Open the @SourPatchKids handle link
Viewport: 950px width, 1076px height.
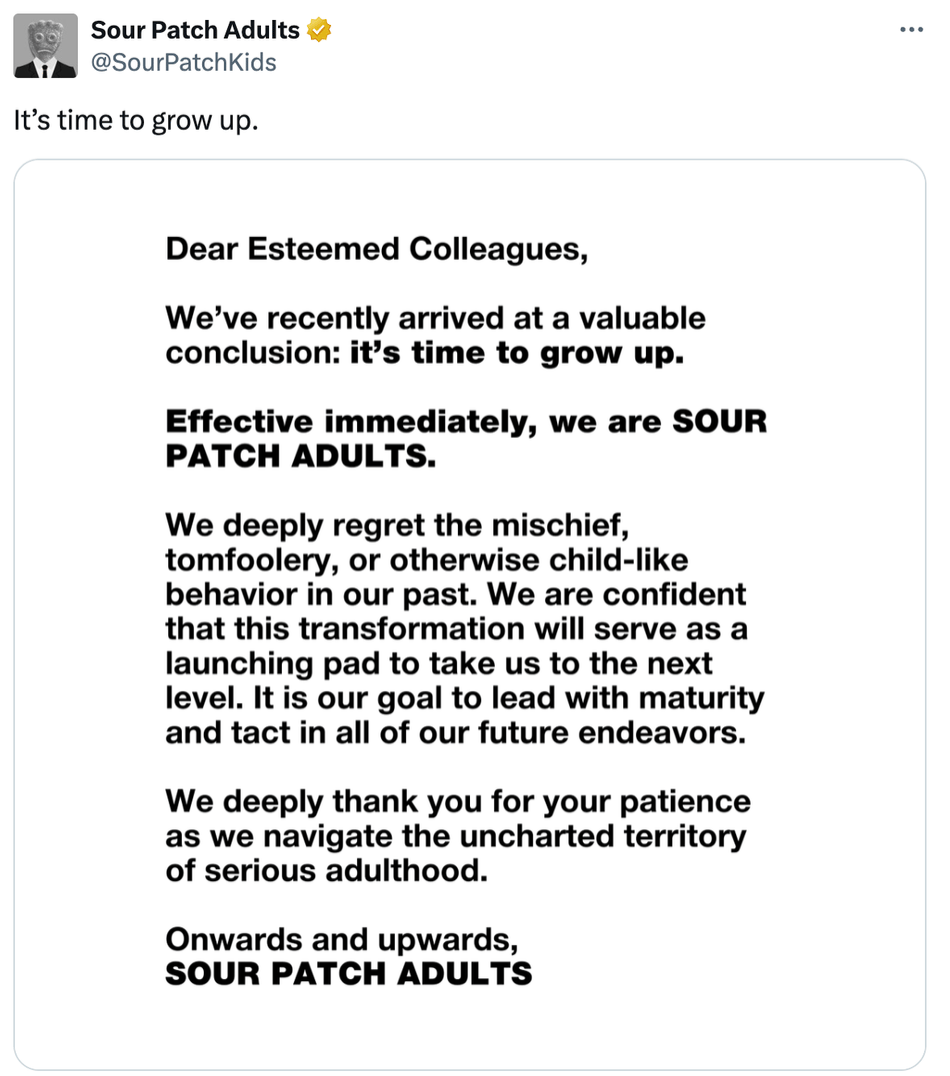click(183, 62)
